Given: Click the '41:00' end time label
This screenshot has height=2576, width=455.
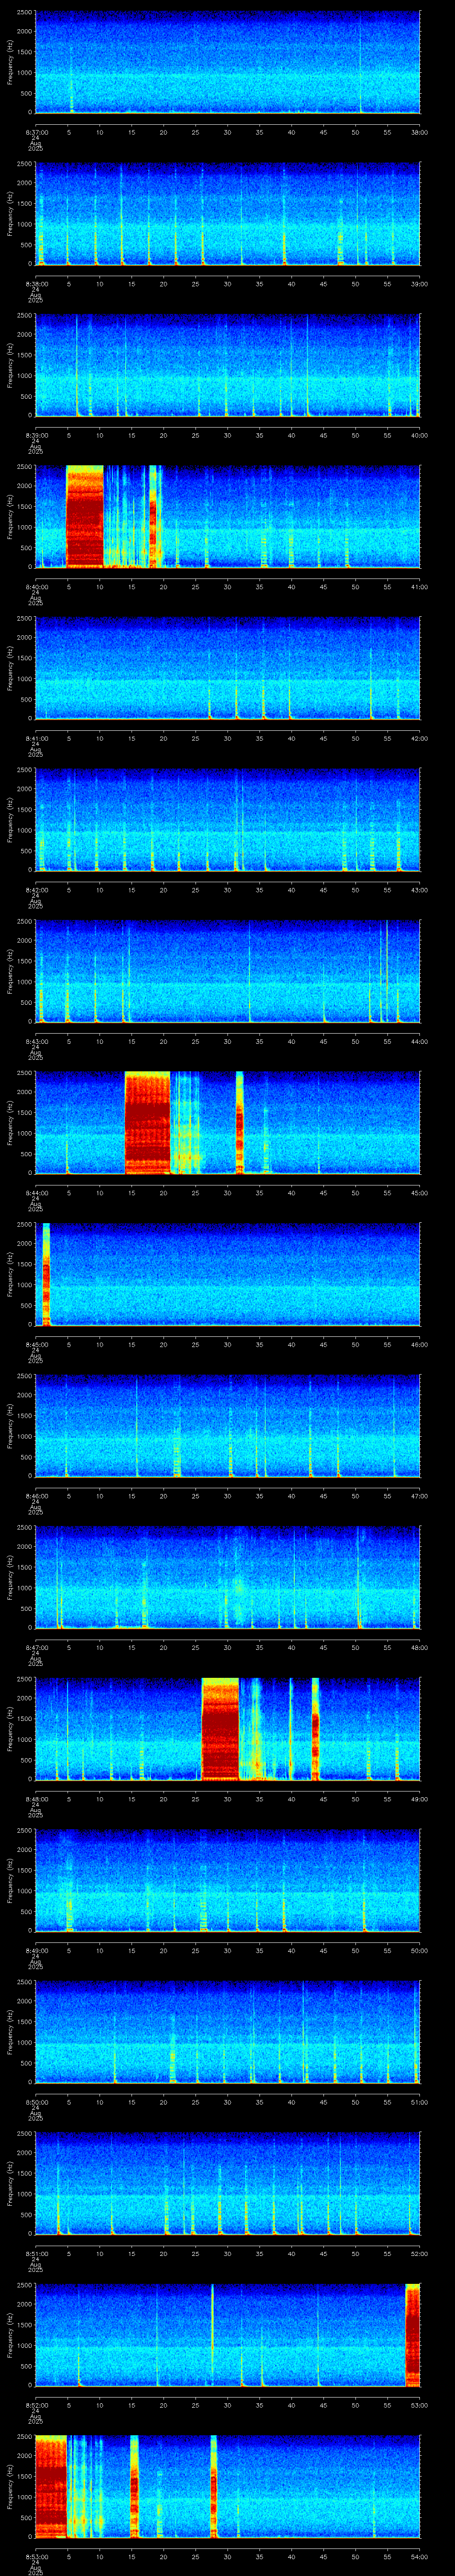Looking at the screenshot, I should (419, 587).
